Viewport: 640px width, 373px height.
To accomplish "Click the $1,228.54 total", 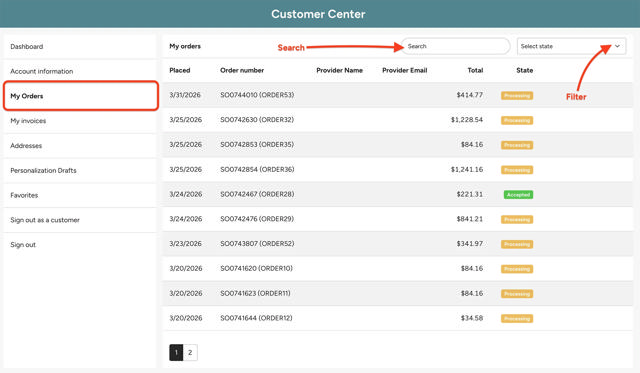I will 467,120.
